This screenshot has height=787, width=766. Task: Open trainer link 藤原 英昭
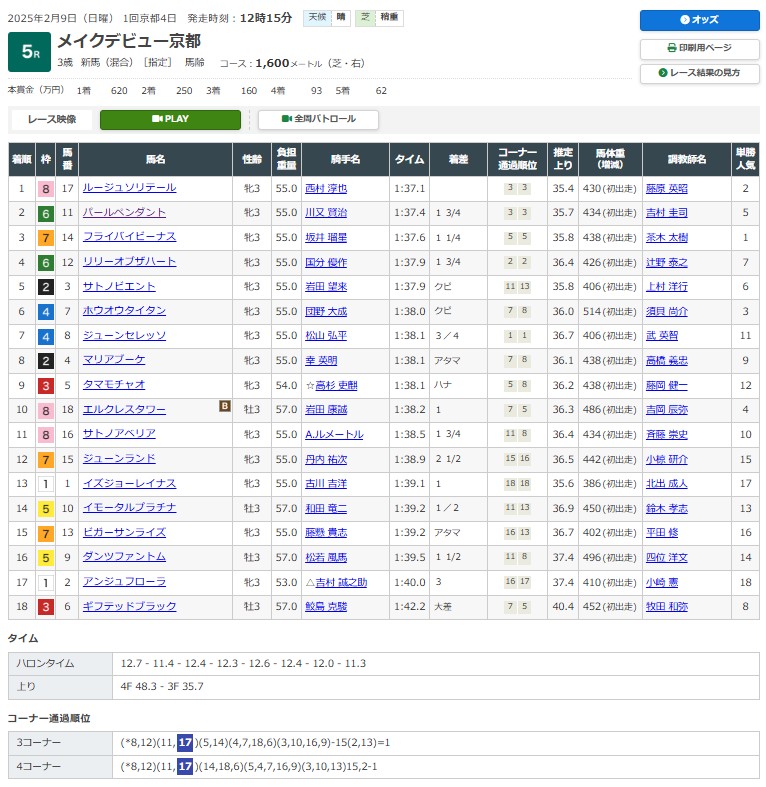tap(667, 188)
